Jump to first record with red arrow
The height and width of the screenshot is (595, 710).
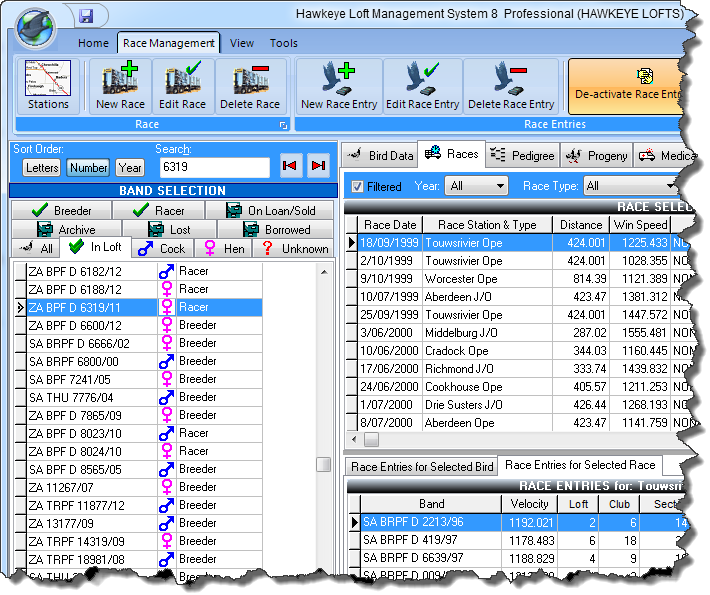(289, 166)
